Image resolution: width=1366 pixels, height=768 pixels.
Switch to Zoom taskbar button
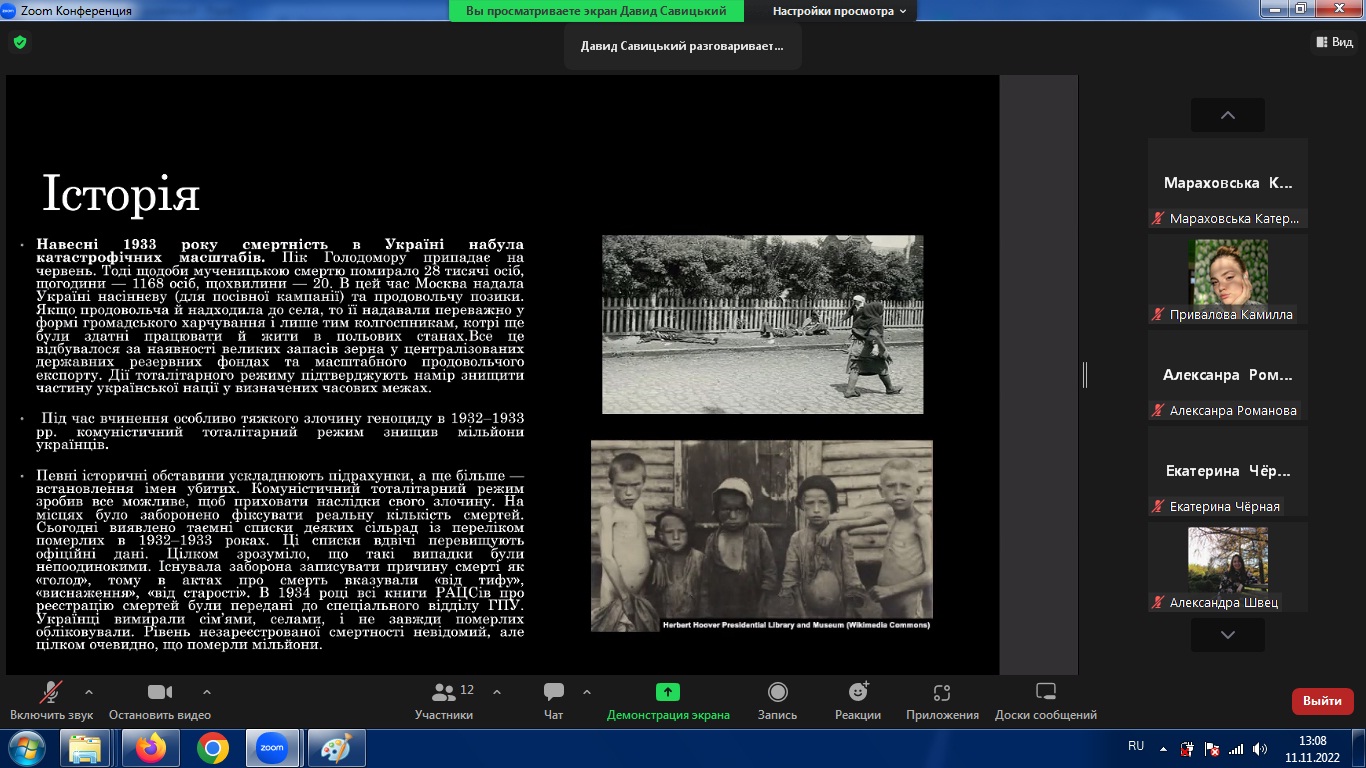coord(272,748)
